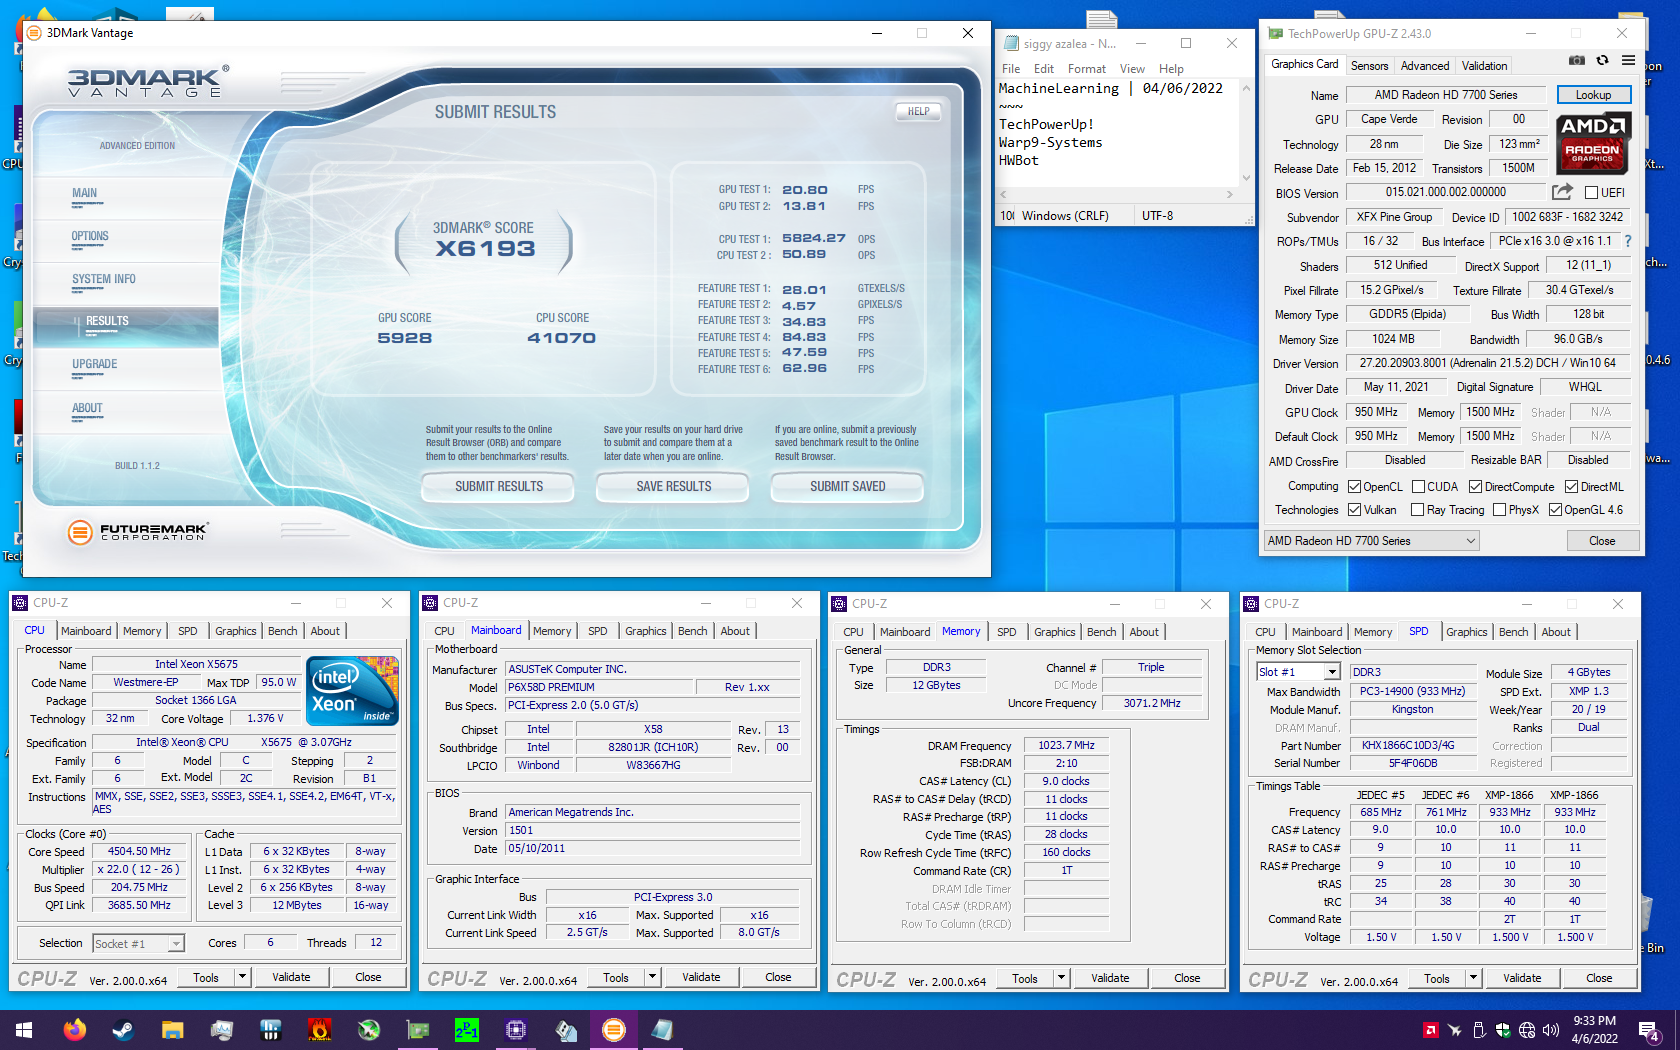This screenshot has width=1680, height=1050.
Task: Click Notepad's vertical scrollbar
Action: click(x=1246, y=133)
